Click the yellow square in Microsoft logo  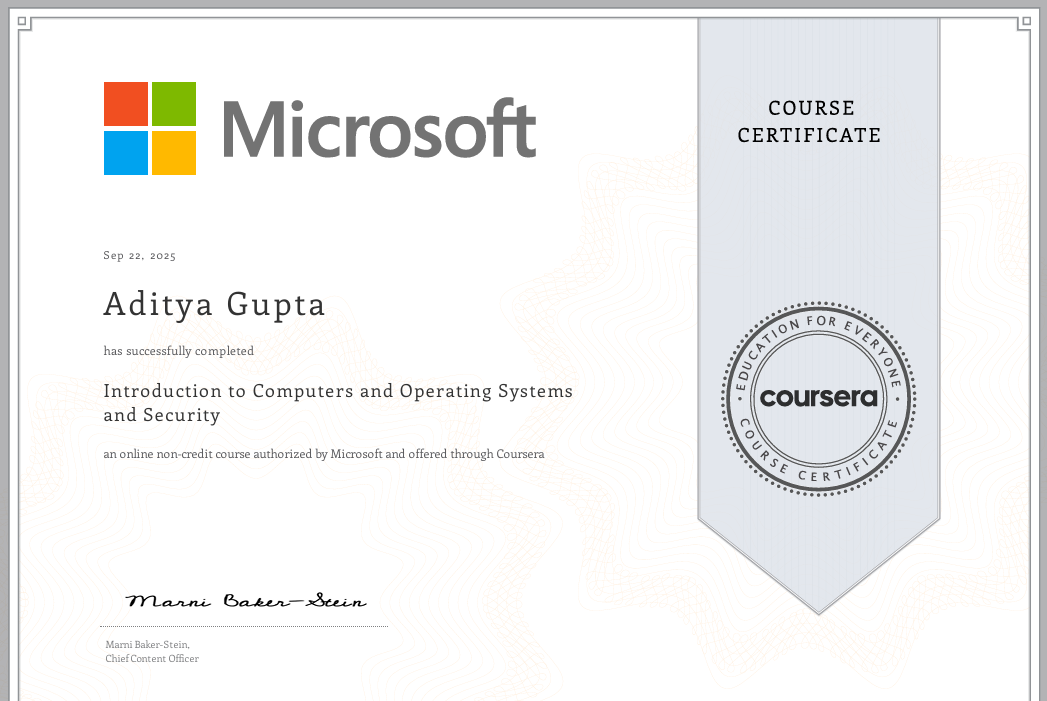(x=173, y=152)
